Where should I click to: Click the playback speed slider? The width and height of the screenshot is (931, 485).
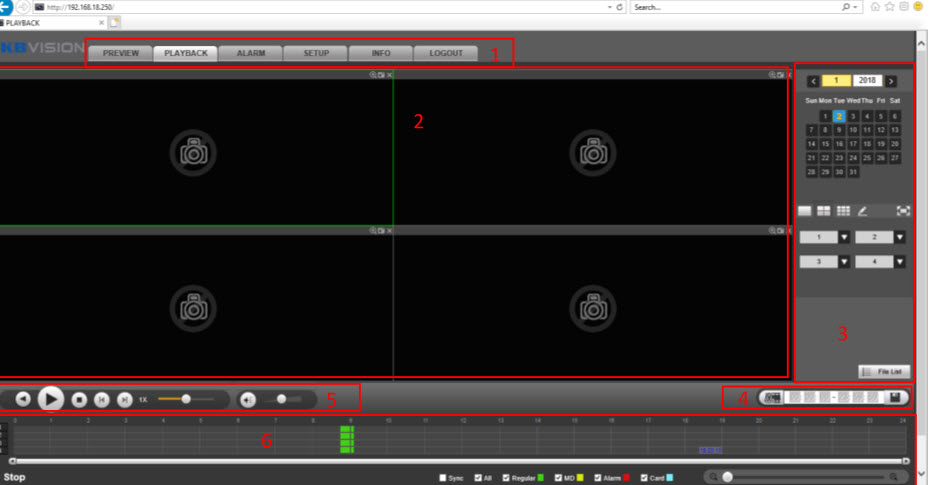[185, 399]
